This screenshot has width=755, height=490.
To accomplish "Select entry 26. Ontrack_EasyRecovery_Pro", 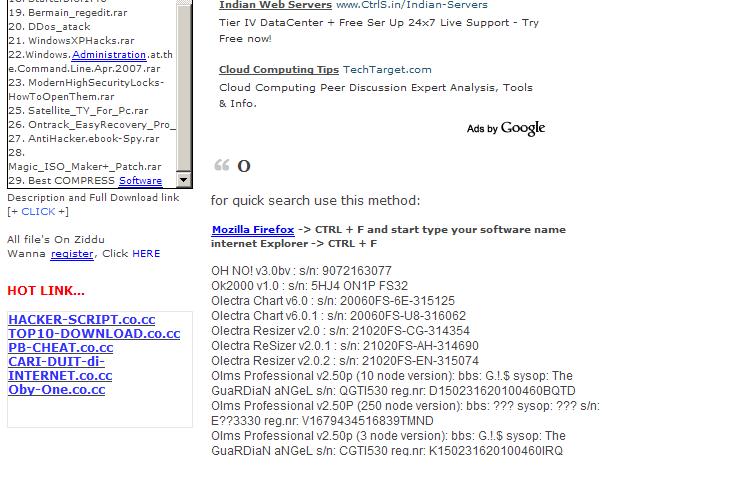I will coord(92,125).
